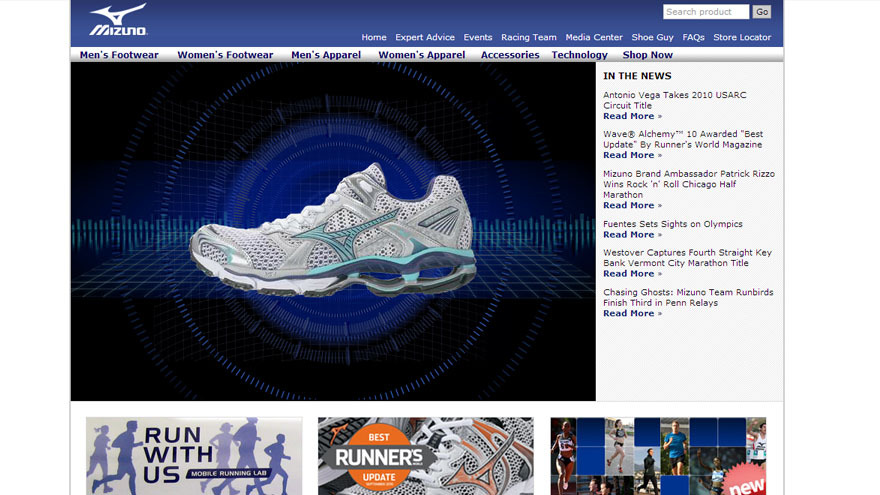Open the Run With Us banner
Image resolution: width=880 pixels, height=495 pixels.
(194, 456)
